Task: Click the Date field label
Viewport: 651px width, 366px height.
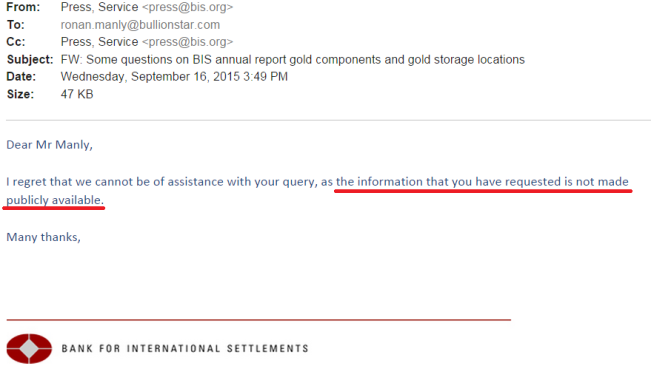Action: coord(21,77)
